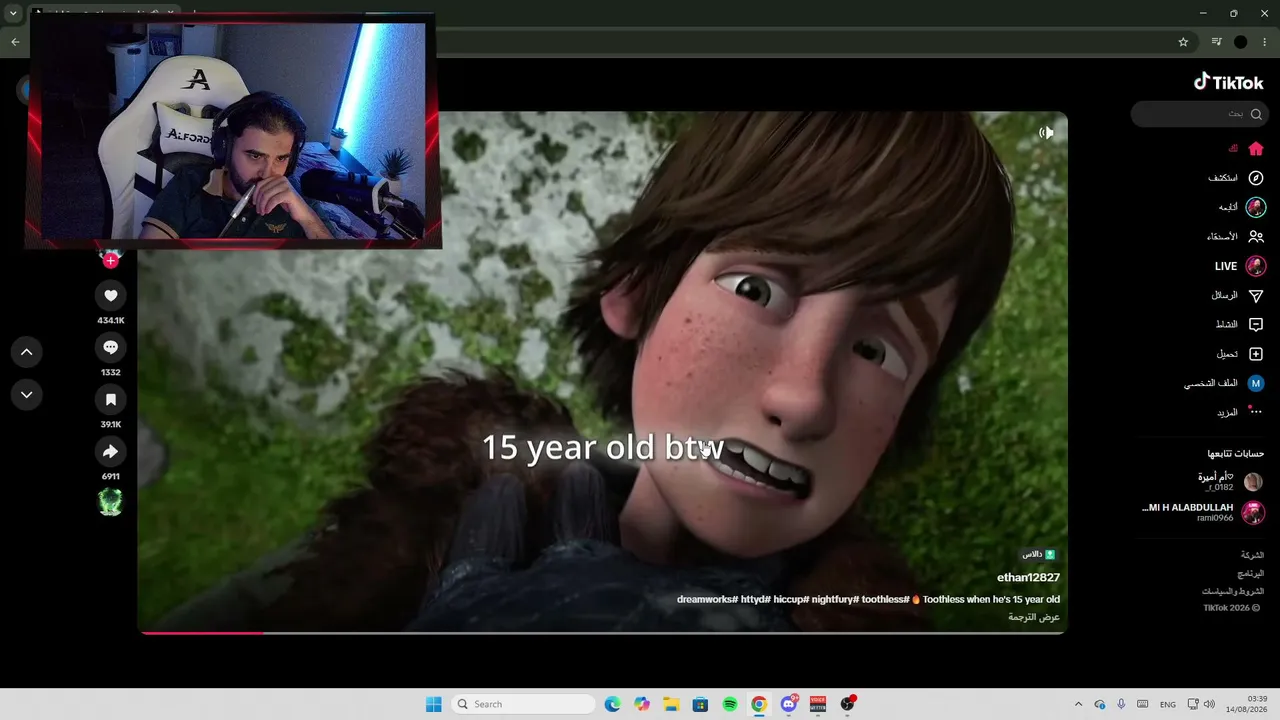Image resolution: width=1280 pixels, height=720 pixels.
Task: Open Messages paper plane icon
Action: click(1256, 296)
